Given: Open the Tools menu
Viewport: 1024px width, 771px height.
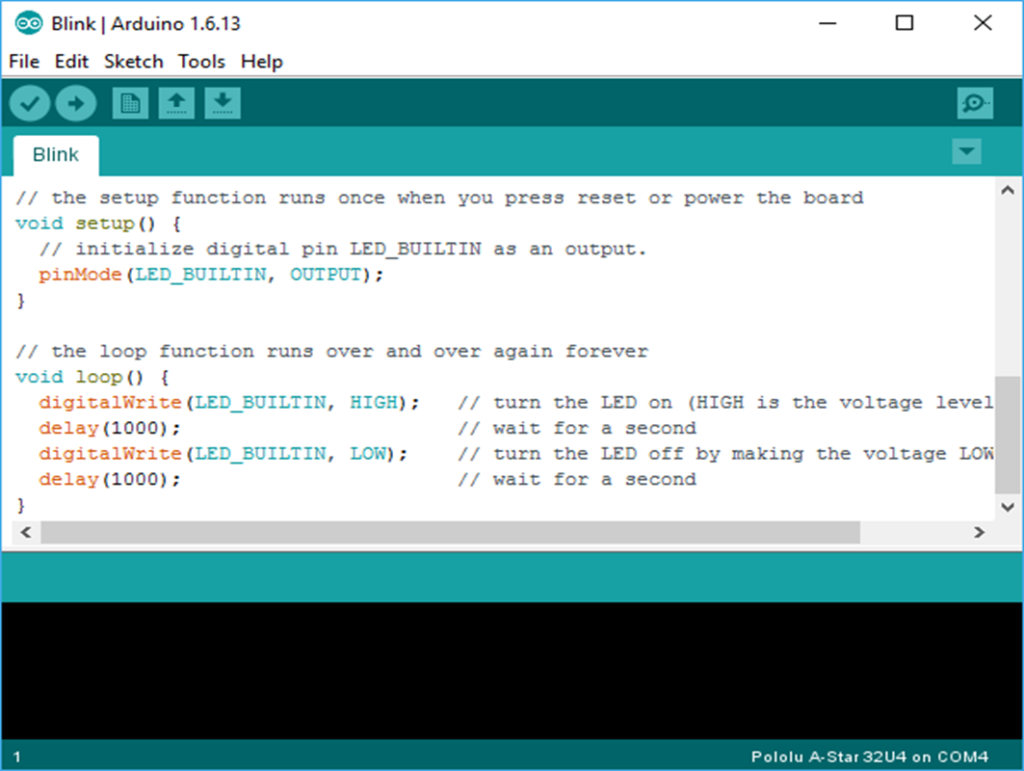Looking at the screenshot, I should pos(201,61).
